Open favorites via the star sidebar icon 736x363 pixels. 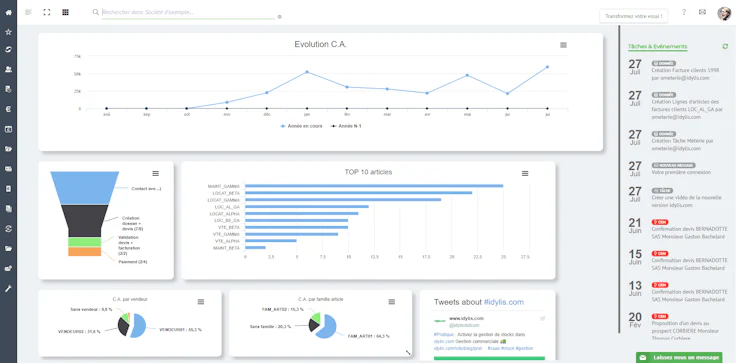8,32
